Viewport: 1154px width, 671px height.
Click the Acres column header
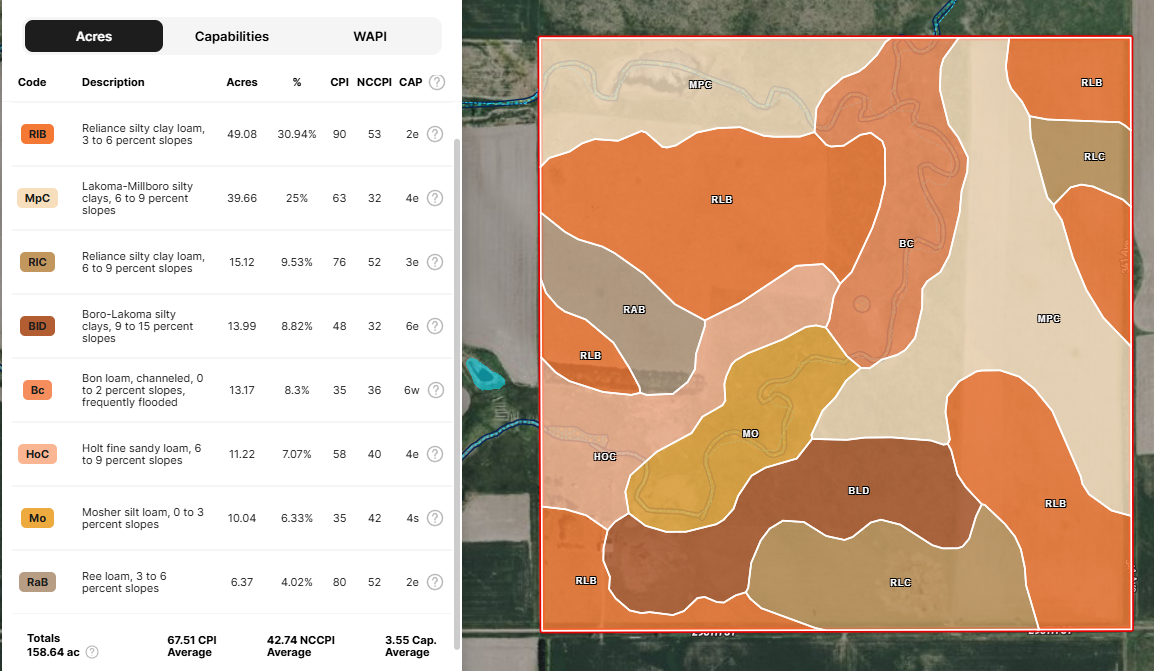coord(242,82)
